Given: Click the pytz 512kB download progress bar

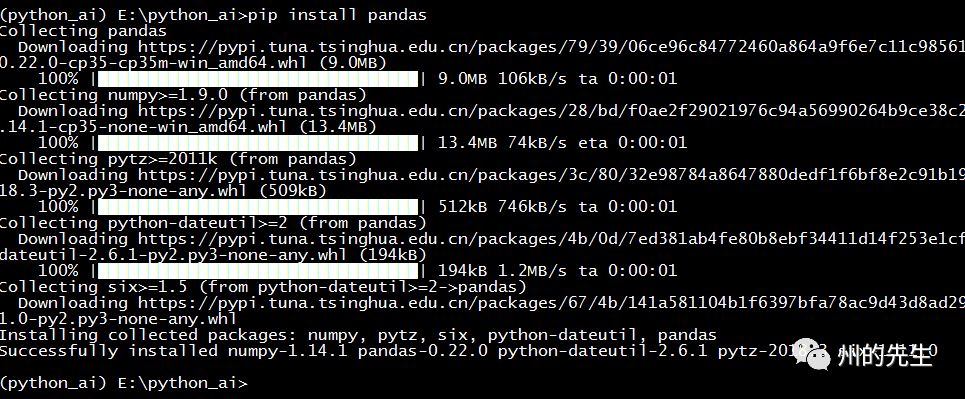Looking at the screenshot, I should pyautogui.click(x=258, y=207).
